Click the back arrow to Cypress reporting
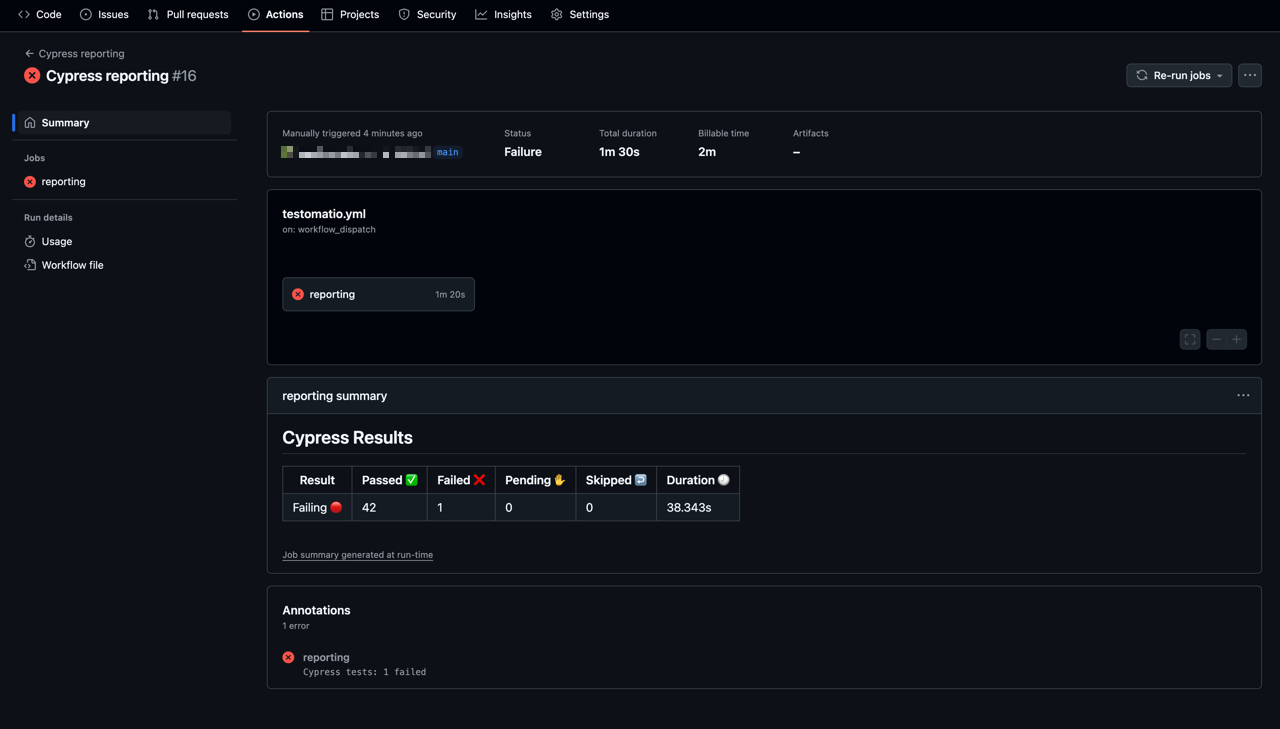Image resolution: width=1280 pixels, height=729 pixels. click(x=29, y=53)
